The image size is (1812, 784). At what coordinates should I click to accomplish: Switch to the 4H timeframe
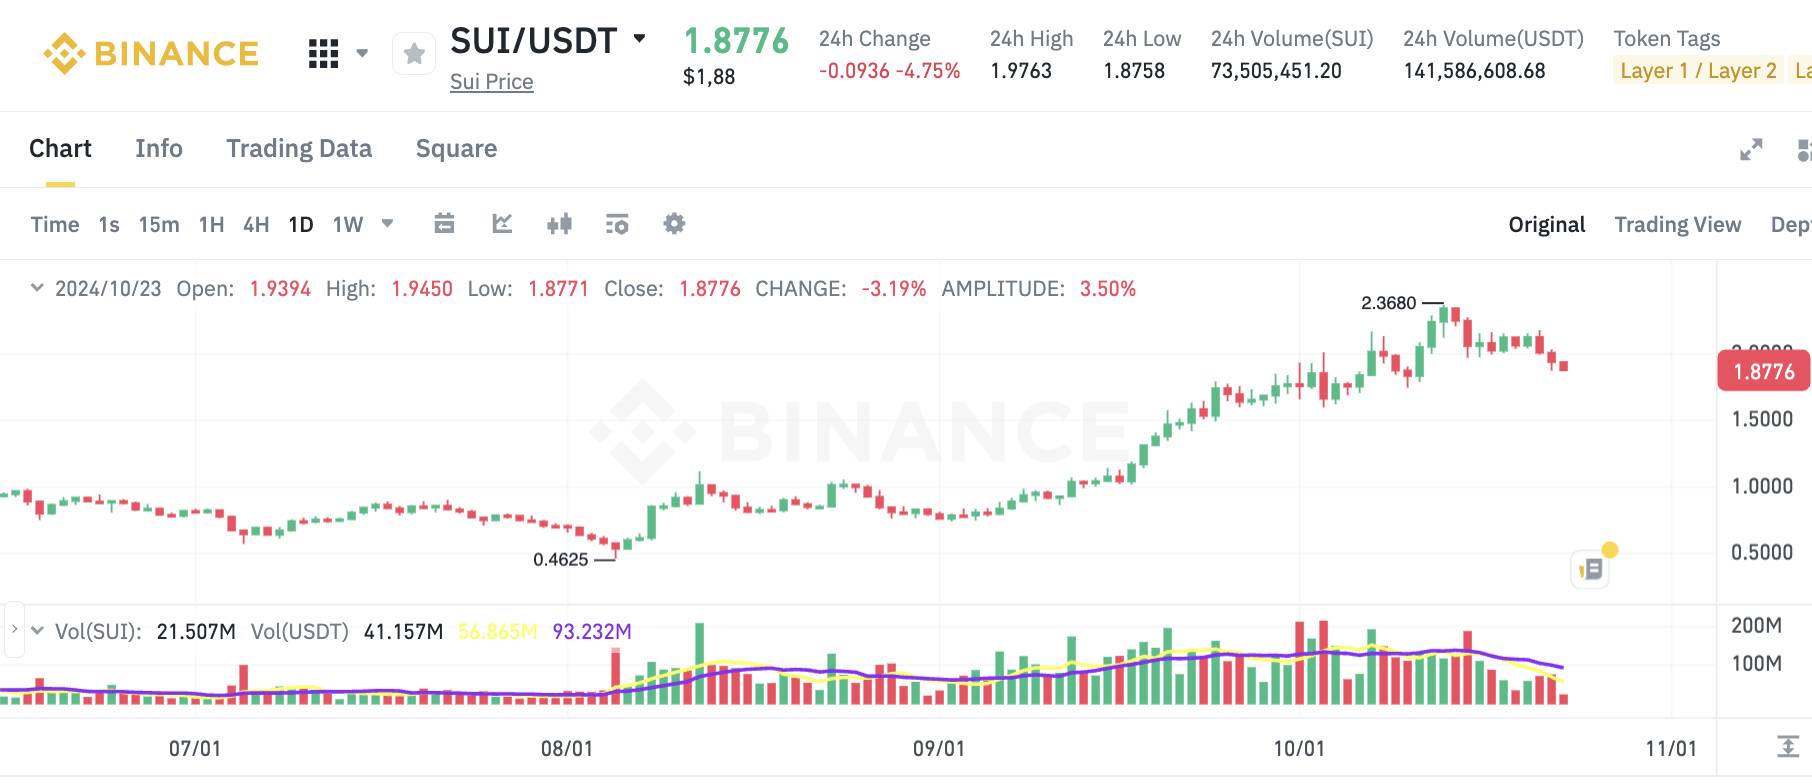coord(256,224)
